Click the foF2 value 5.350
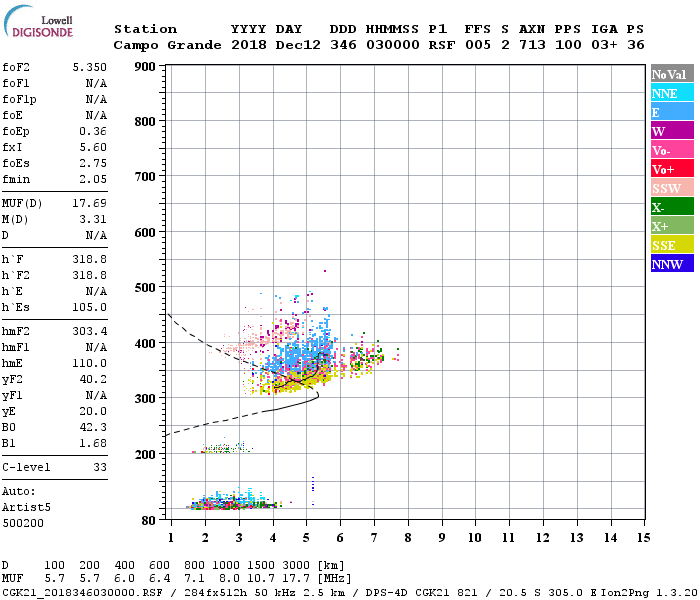700x600 pixels. point(90,67)
